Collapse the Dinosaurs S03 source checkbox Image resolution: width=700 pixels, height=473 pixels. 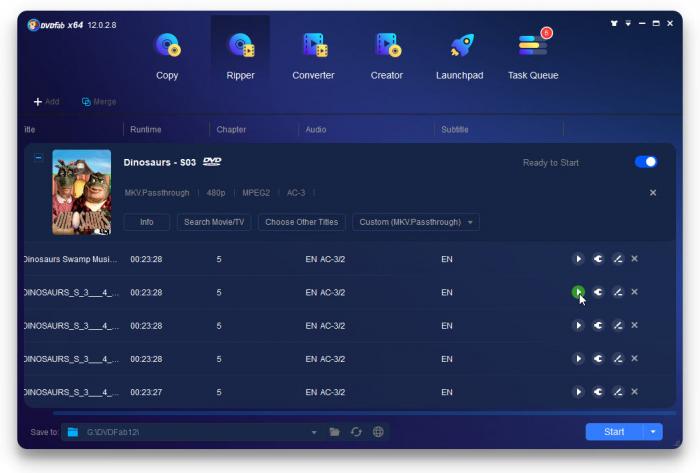tap(39, 158)
